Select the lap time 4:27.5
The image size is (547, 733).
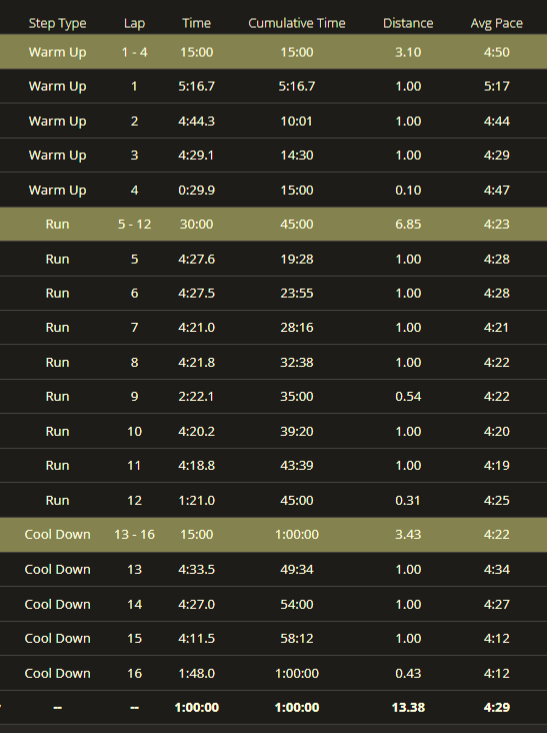[x=196, y=293]
